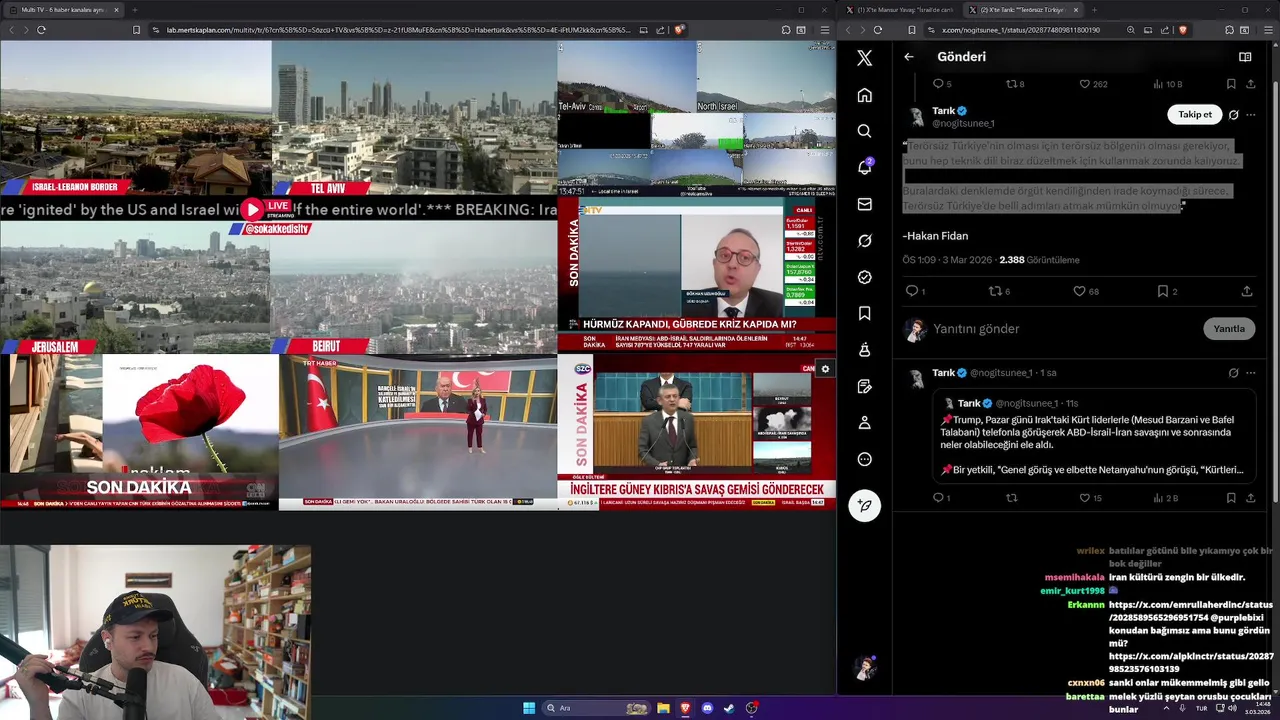Share the main post via share icon

click(1247, 291)
